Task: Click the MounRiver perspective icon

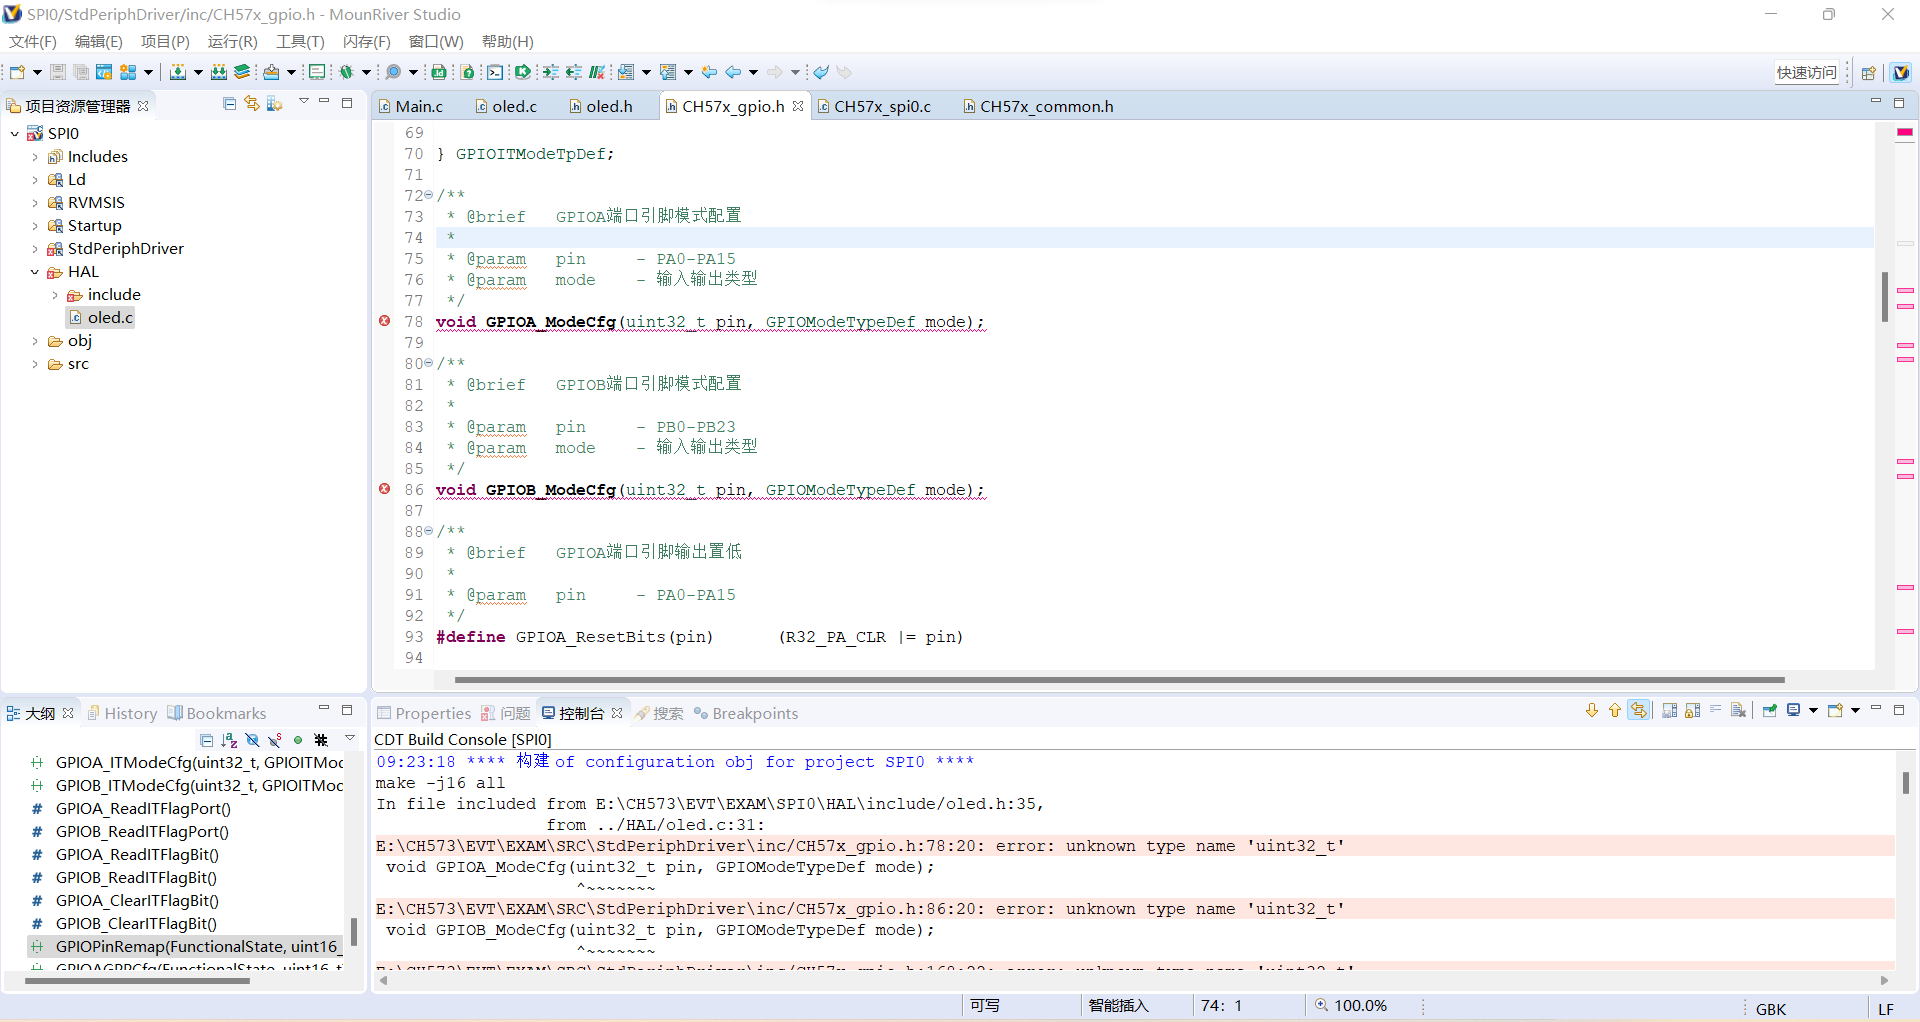Action: pyautogui.click(x=1901, y=72)
